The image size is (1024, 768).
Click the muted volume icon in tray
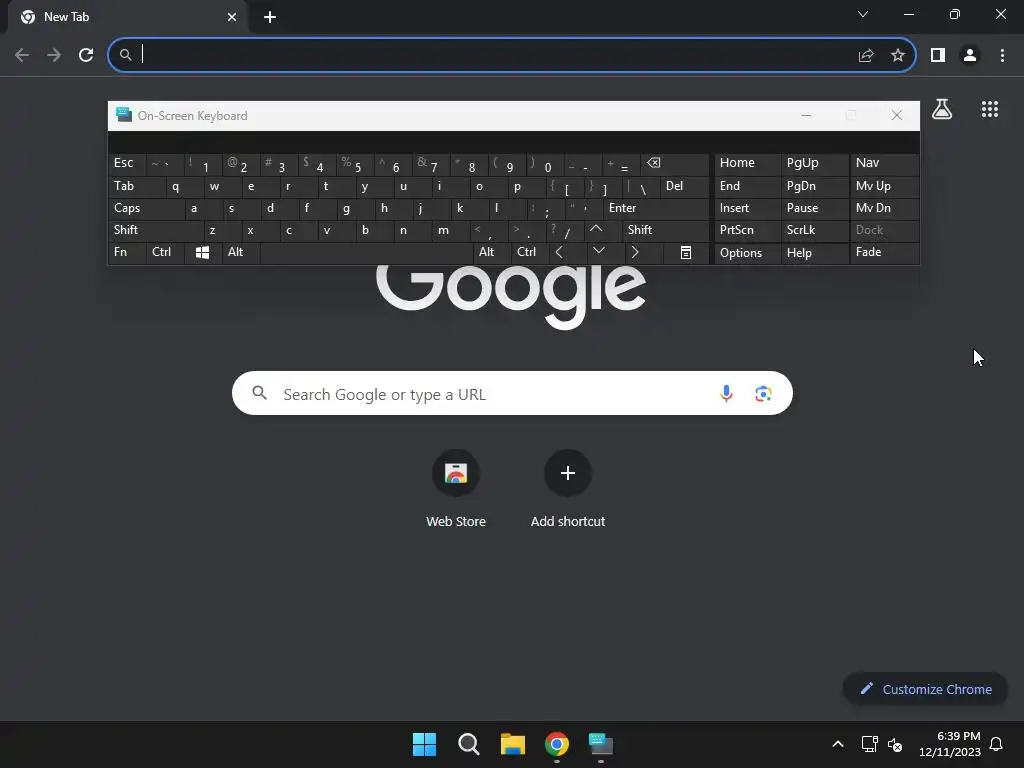point(895,744)
